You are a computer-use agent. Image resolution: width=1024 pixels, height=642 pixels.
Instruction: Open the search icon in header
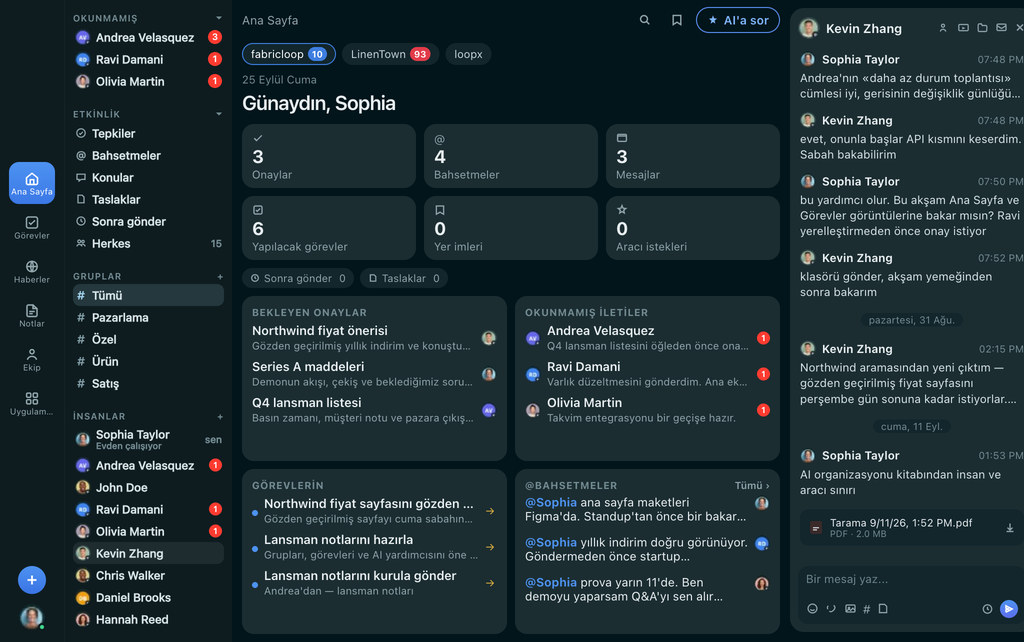click(x=645, y=20)
